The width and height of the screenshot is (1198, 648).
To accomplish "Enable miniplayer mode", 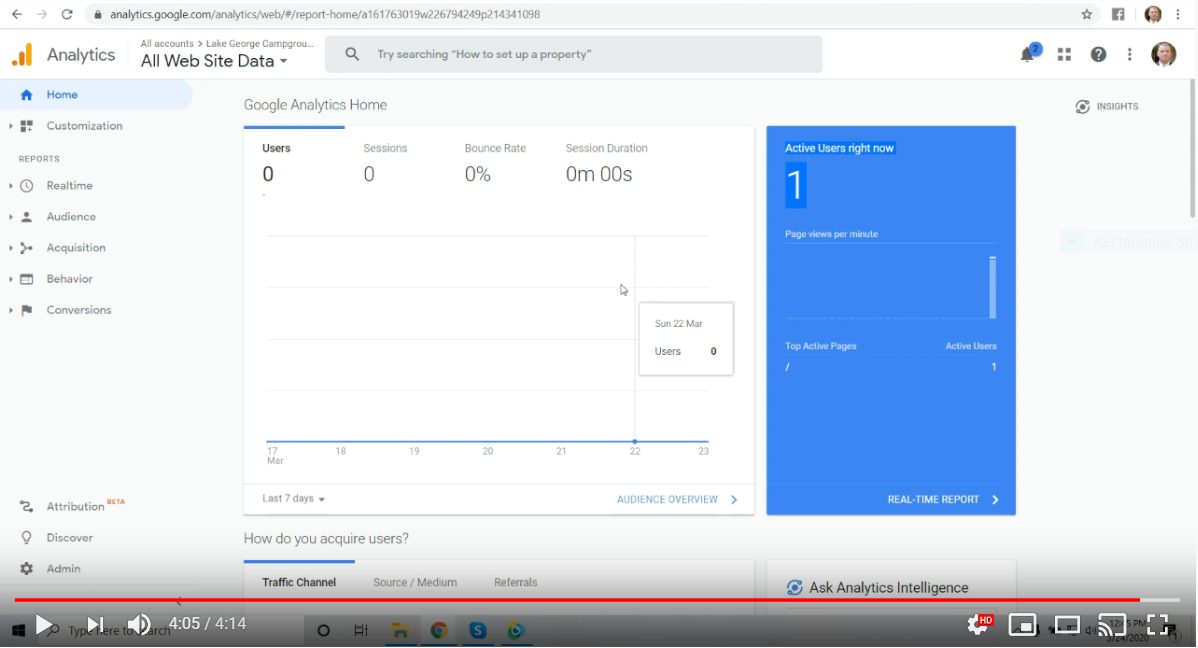I will 1022,625.
